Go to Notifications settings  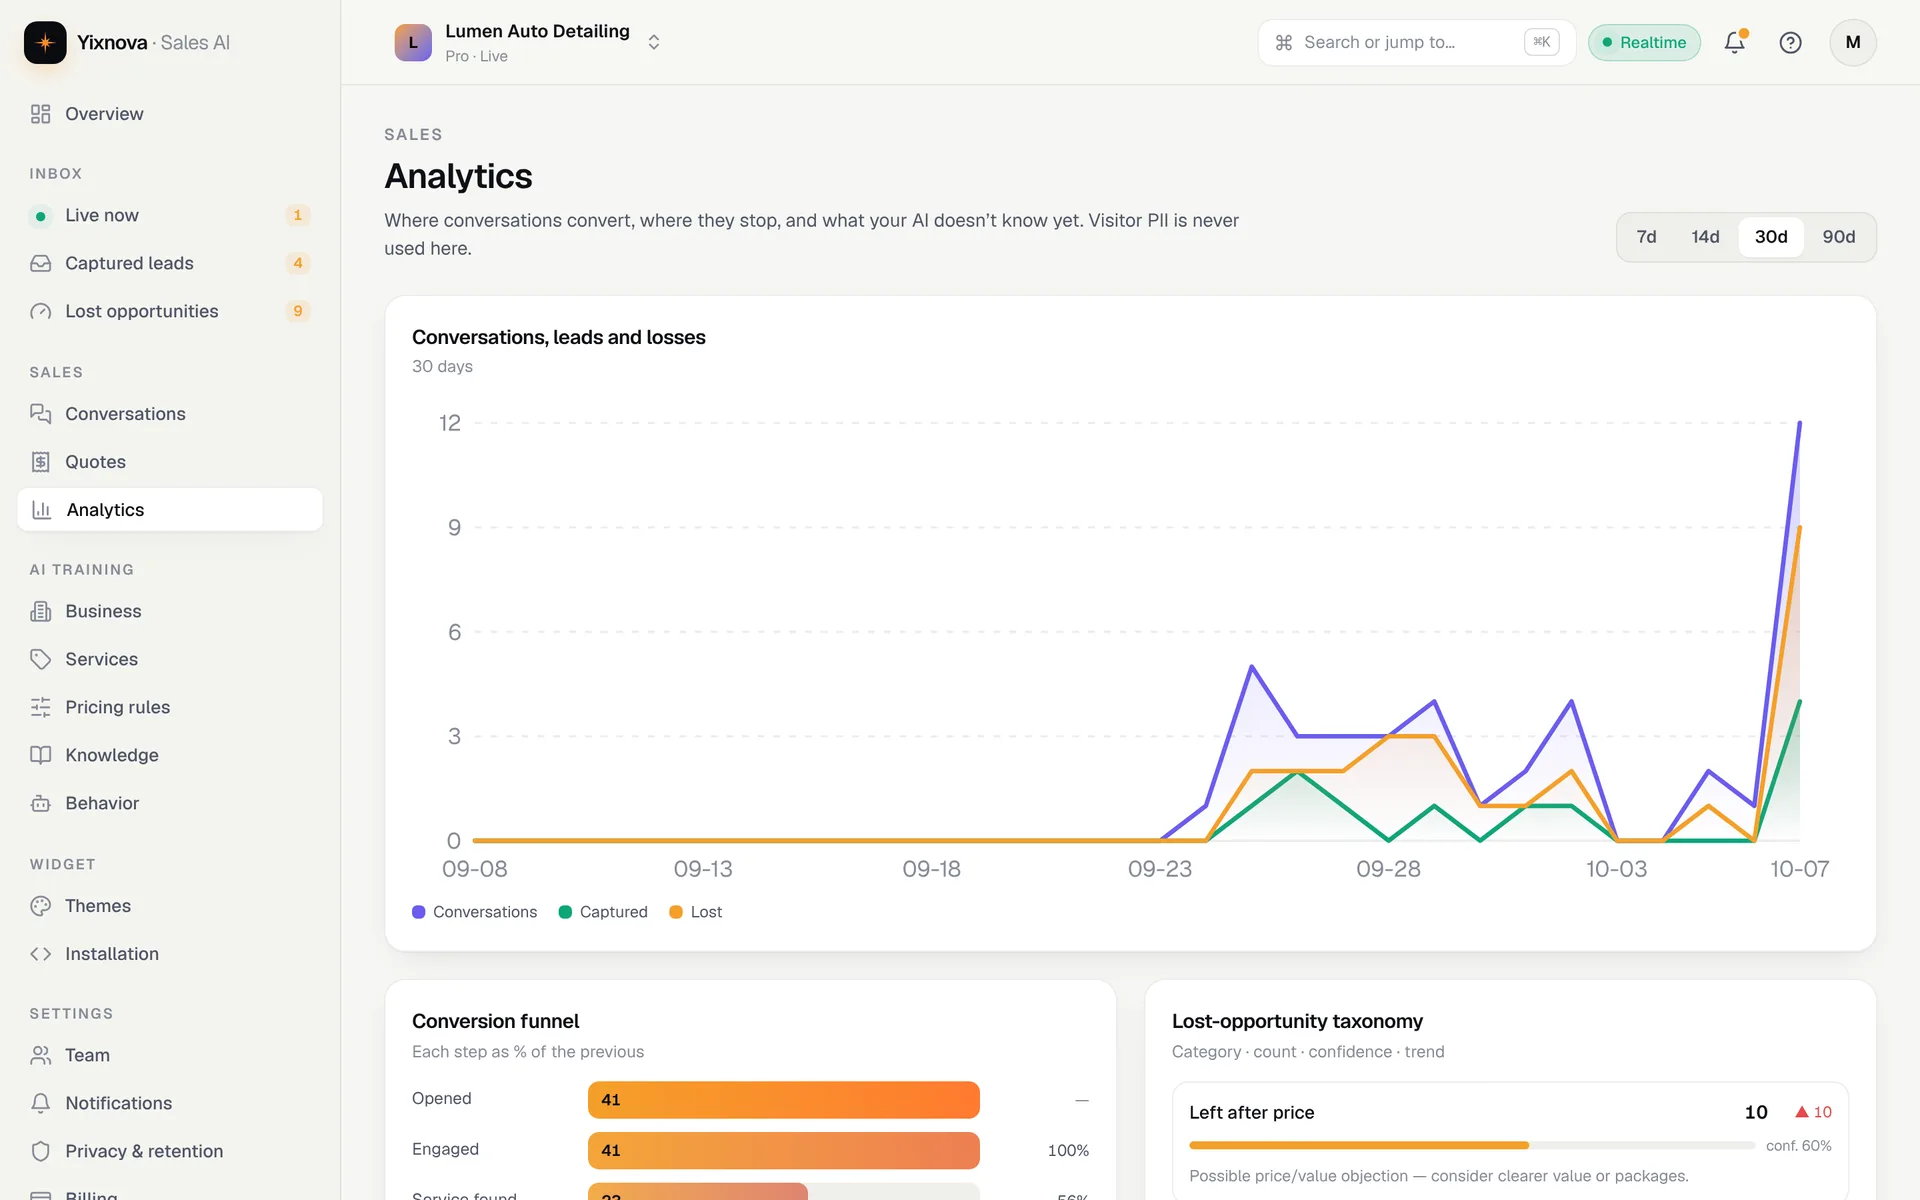click(170, 1103)
